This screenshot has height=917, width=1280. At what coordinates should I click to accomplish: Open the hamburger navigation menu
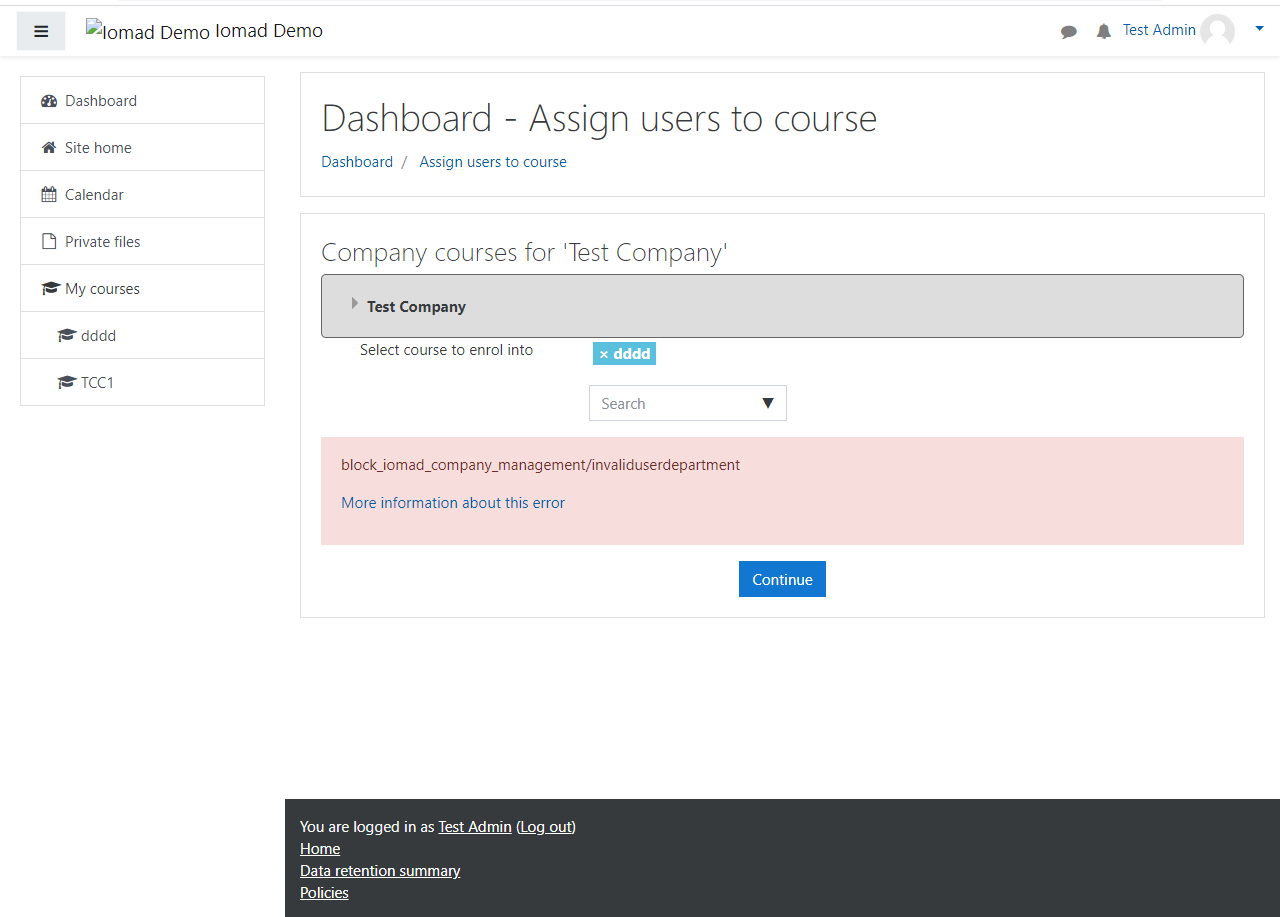point(40,30)
